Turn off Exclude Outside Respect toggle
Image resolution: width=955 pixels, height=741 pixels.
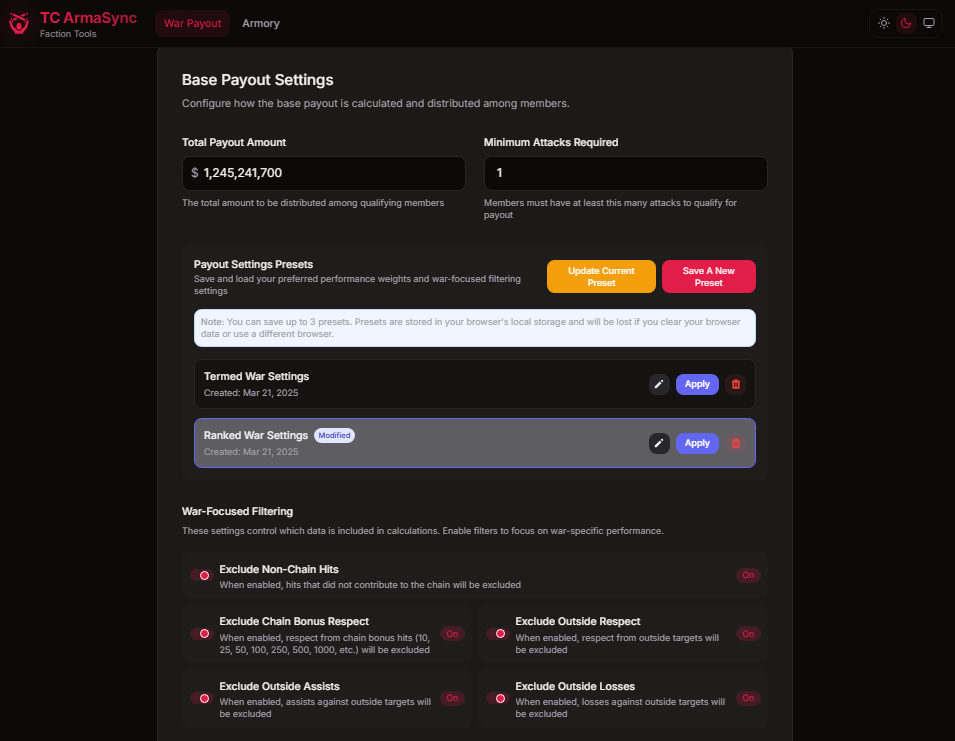point(497,634)
